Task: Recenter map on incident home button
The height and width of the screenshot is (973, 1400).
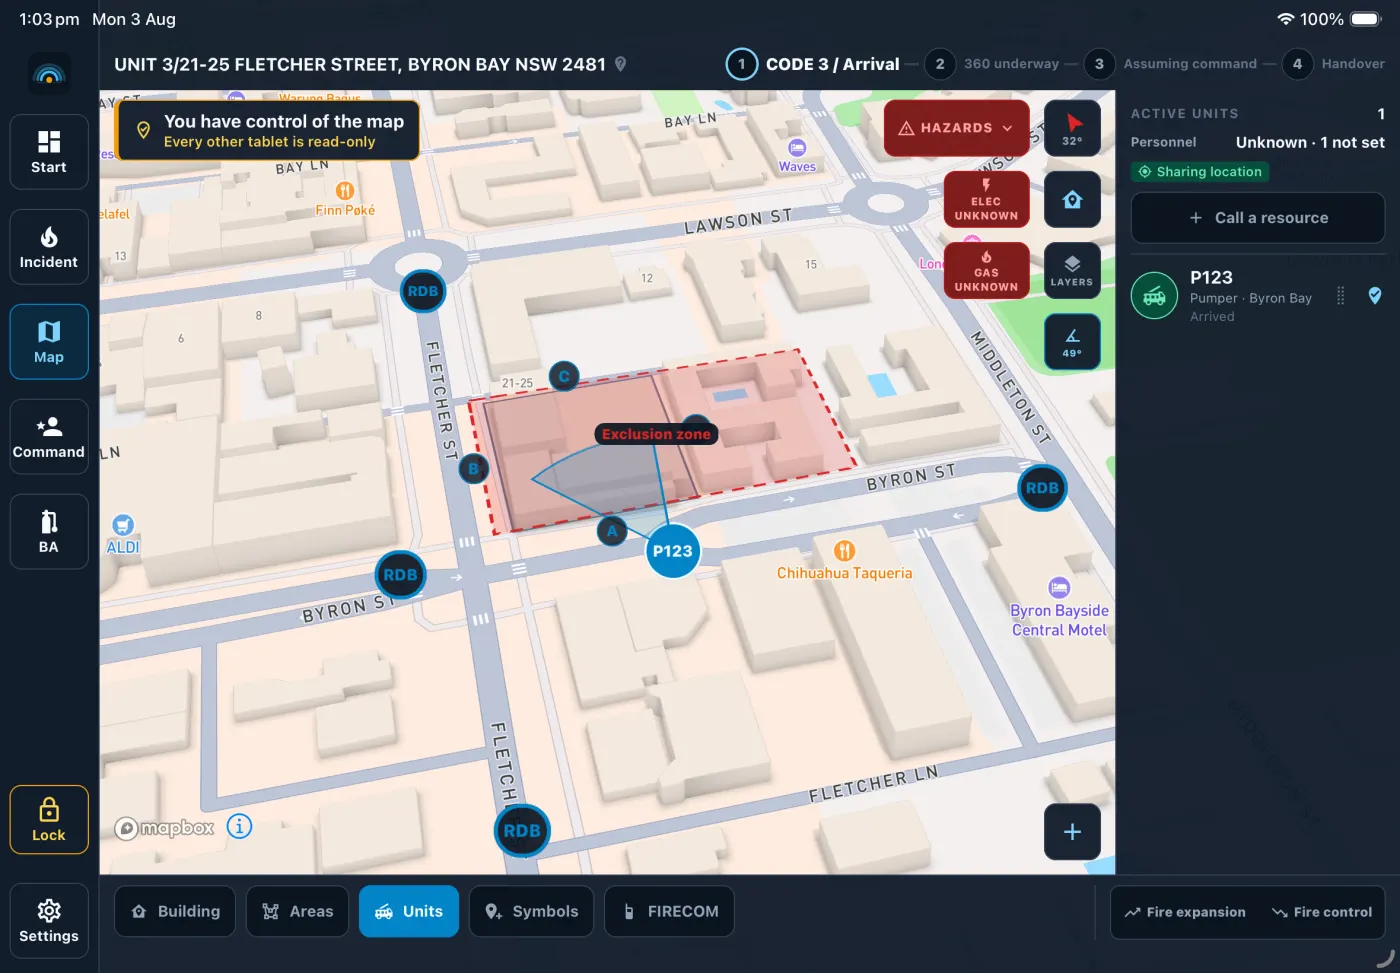Action: pos(1073,200)
